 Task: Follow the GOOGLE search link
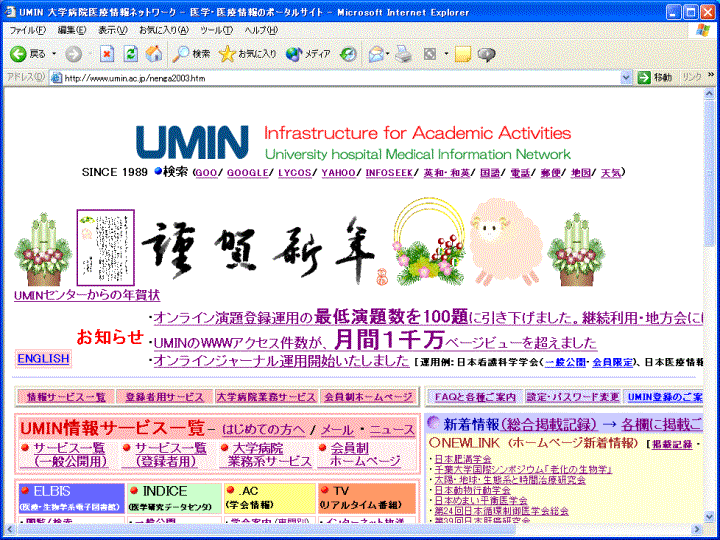247,173
